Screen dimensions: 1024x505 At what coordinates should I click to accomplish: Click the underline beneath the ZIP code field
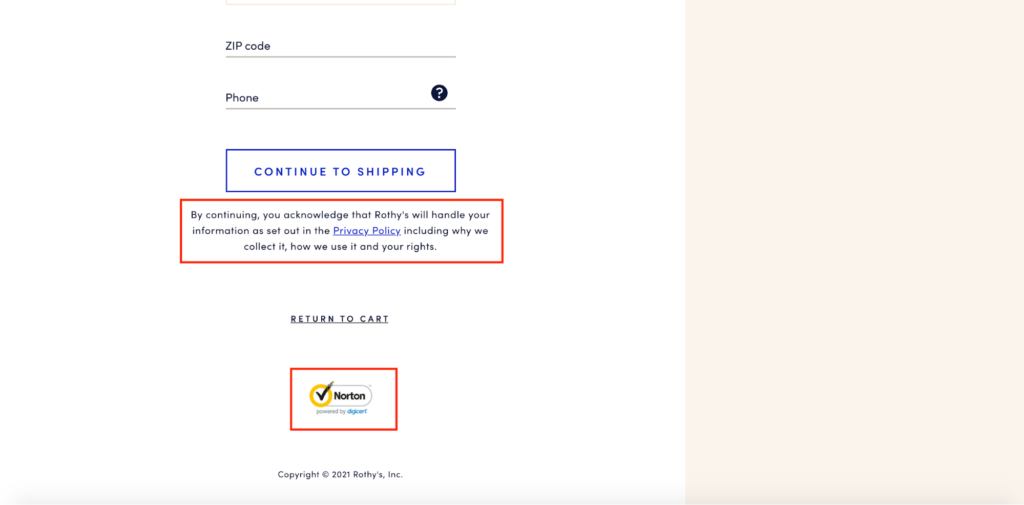(340, 57)
